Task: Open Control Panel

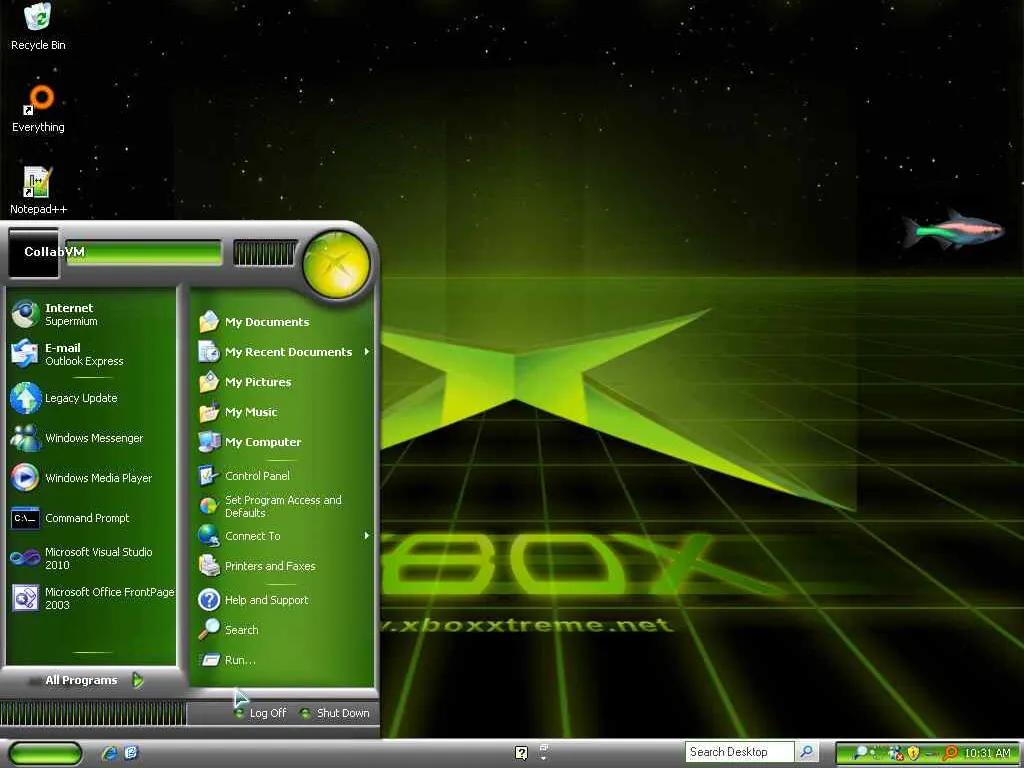Action: [283, 475]
